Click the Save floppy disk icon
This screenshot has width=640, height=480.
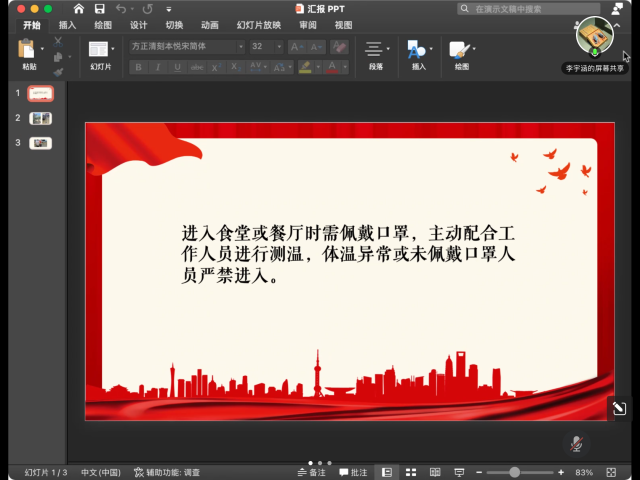point(99,9)
